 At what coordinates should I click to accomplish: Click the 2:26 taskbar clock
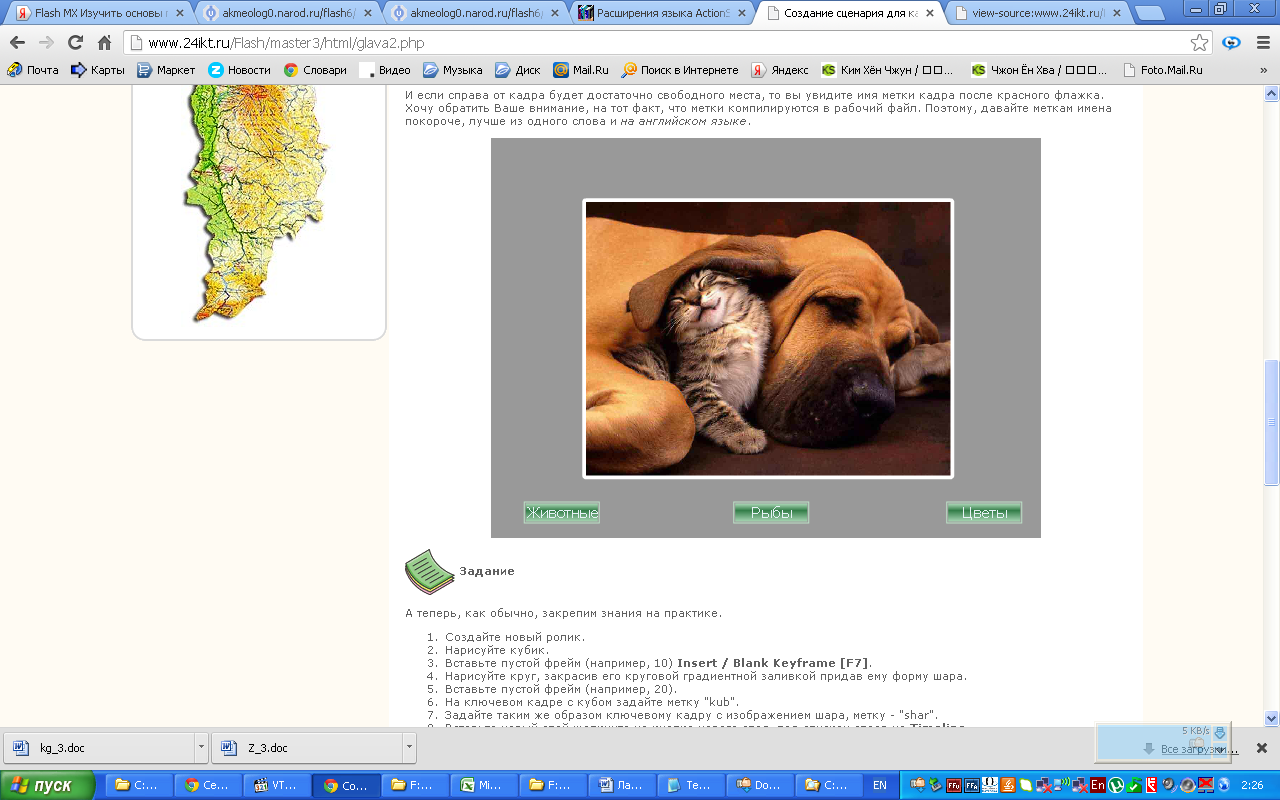(x=1251, y=785)
